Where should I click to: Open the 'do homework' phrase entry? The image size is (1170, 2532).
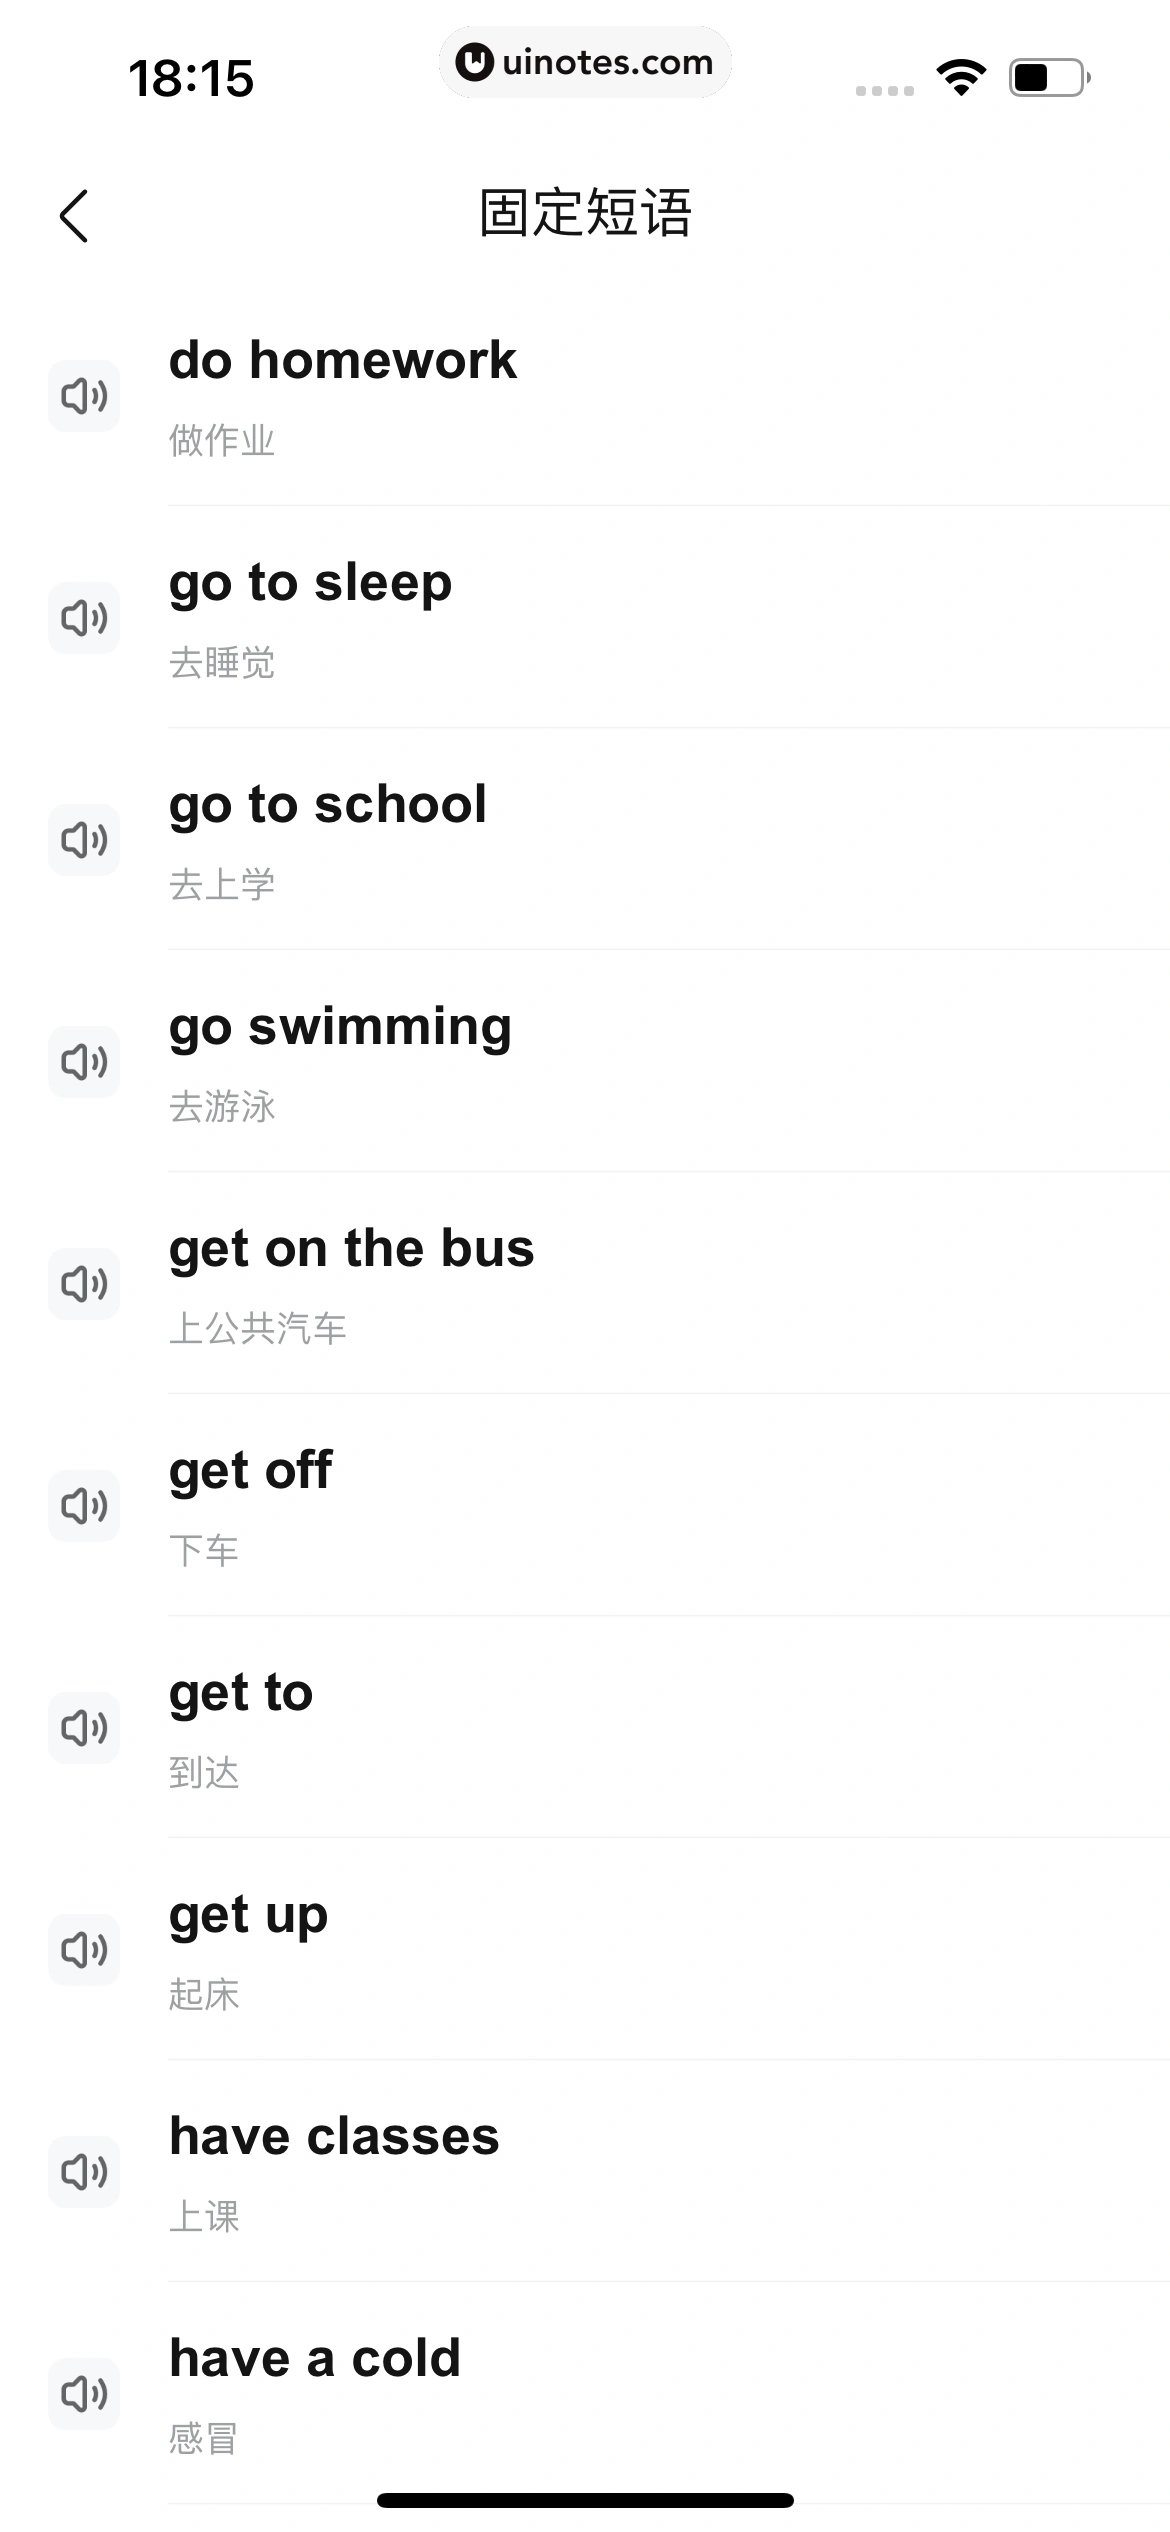point(343,361)
